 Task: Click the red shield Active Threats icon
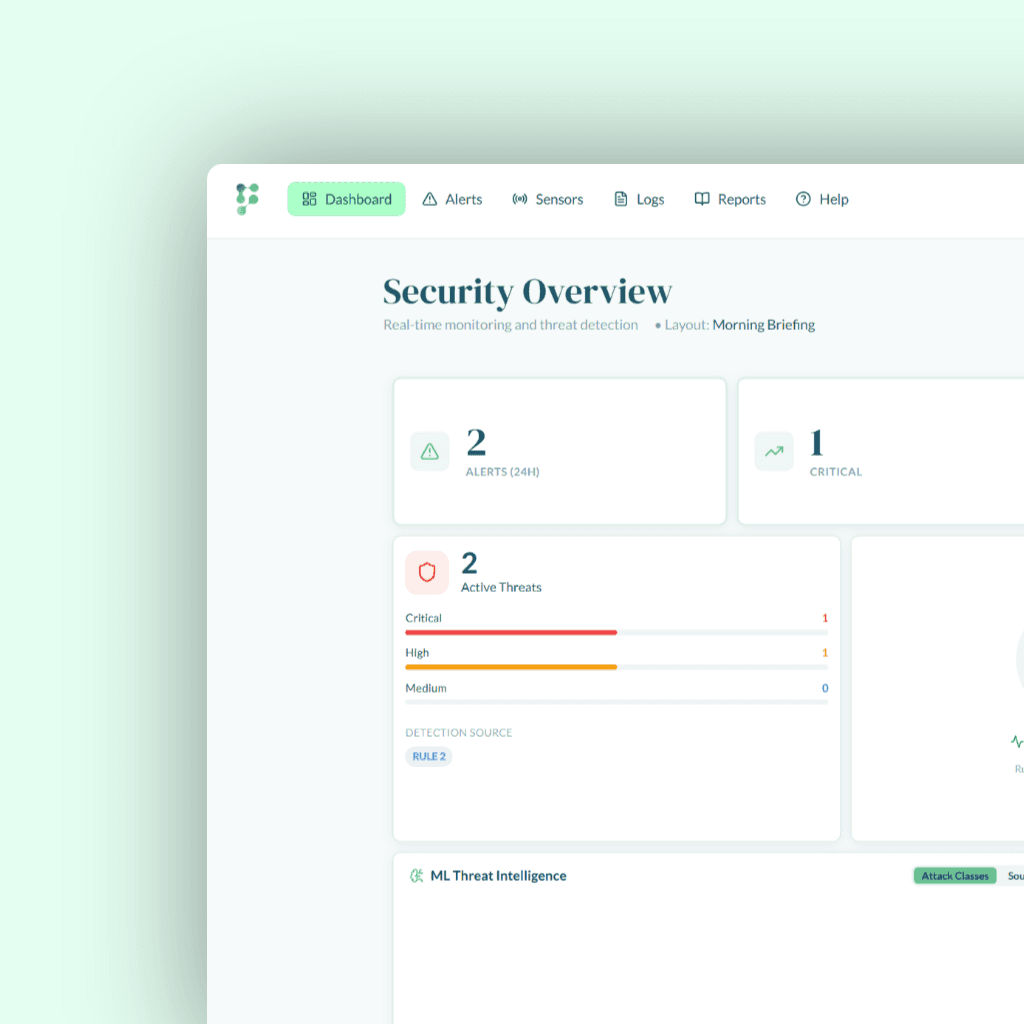tap(427, 573)
